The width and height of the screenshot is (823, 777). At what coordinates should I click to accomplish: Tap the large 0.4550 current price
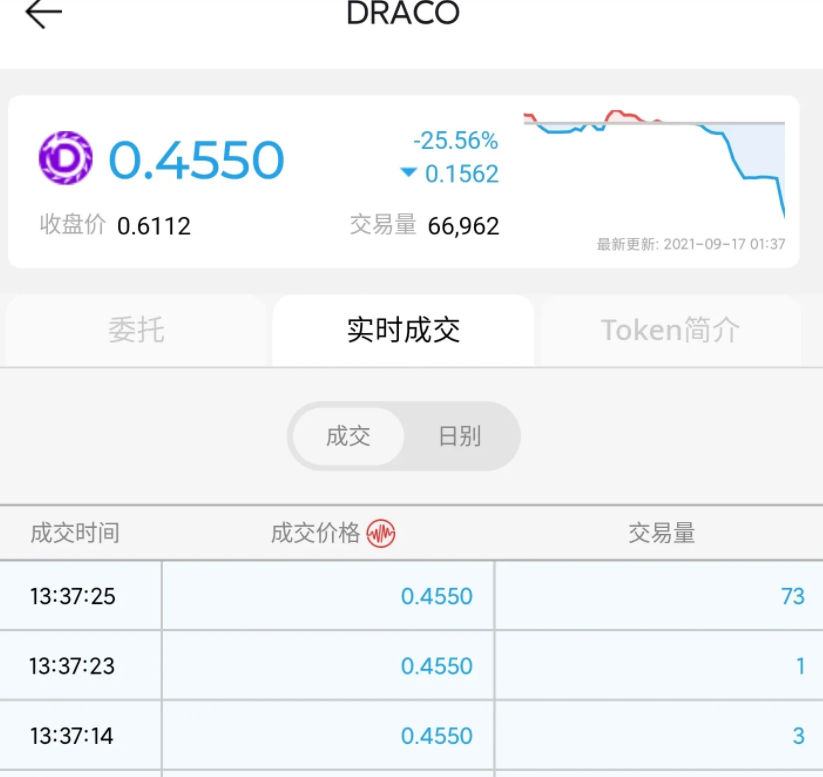coord(196,160)
